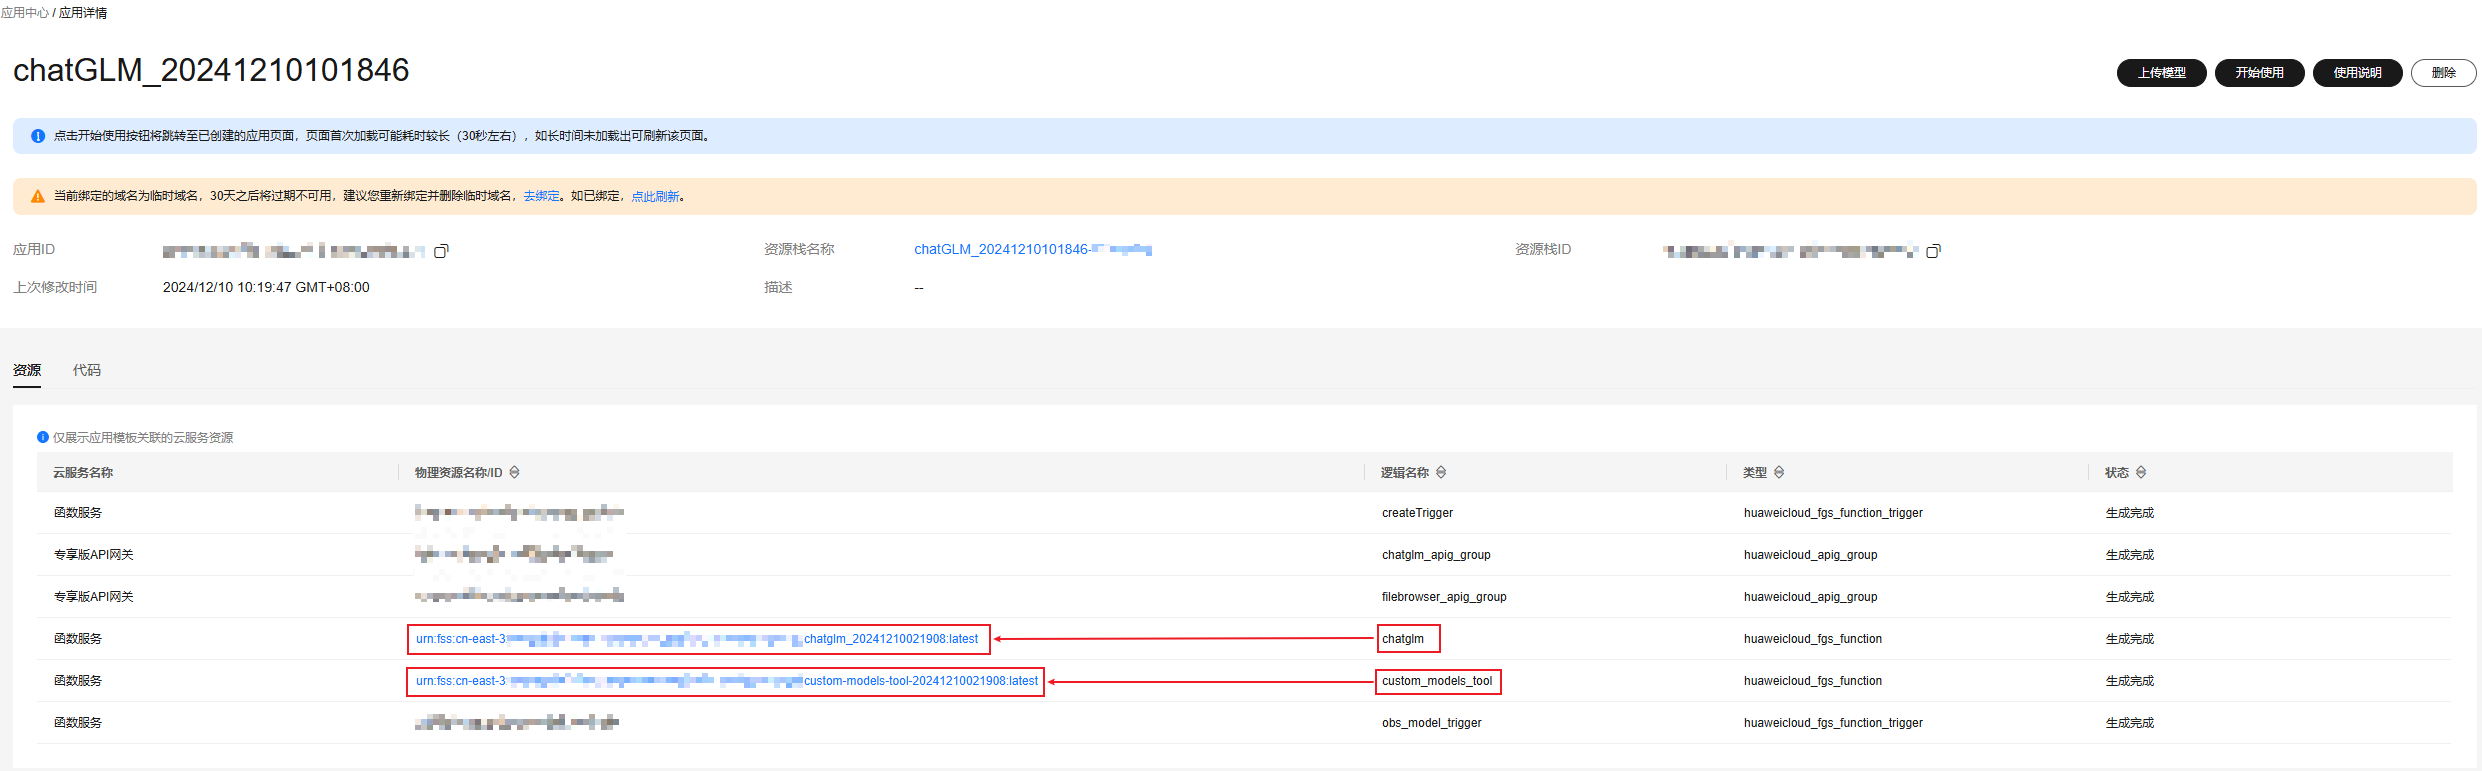Open the chatglm function URN link
2482x771 pixels.
pos(697,639)
